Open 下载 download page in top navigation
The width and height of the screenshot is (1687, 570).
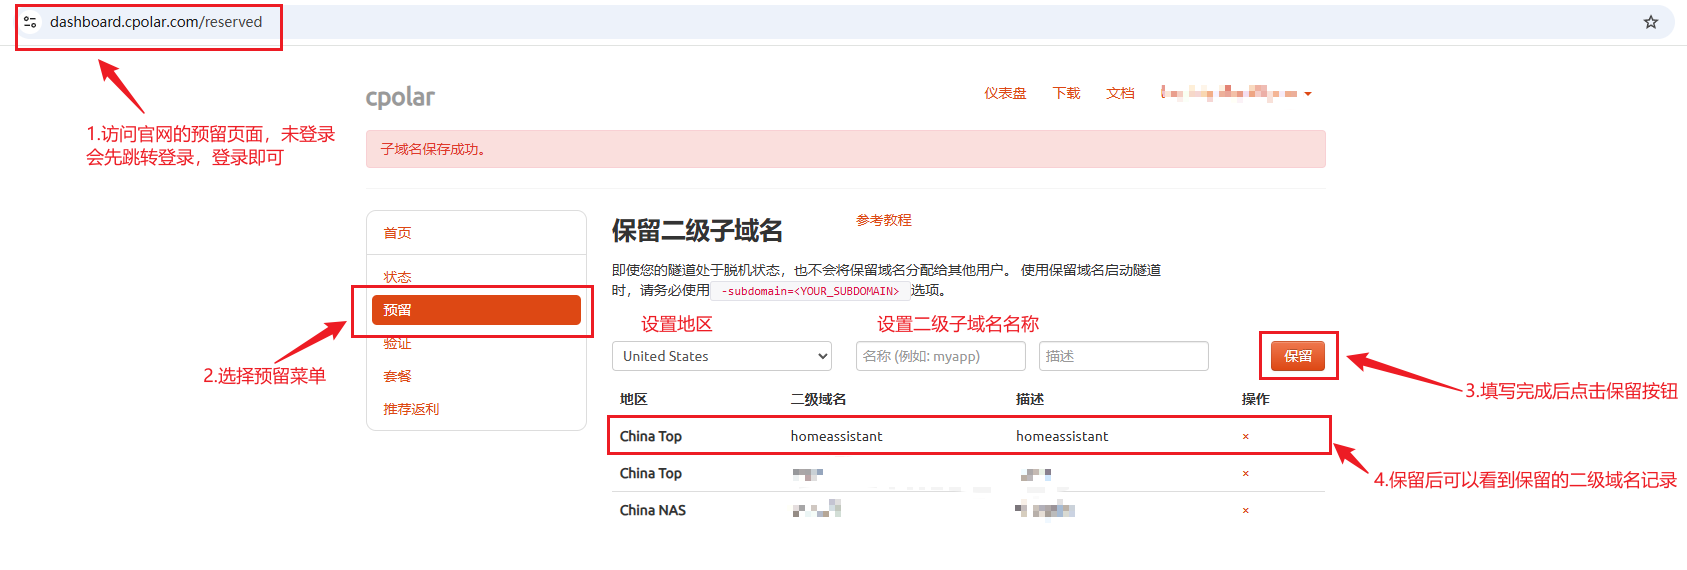click(1066, 94)
